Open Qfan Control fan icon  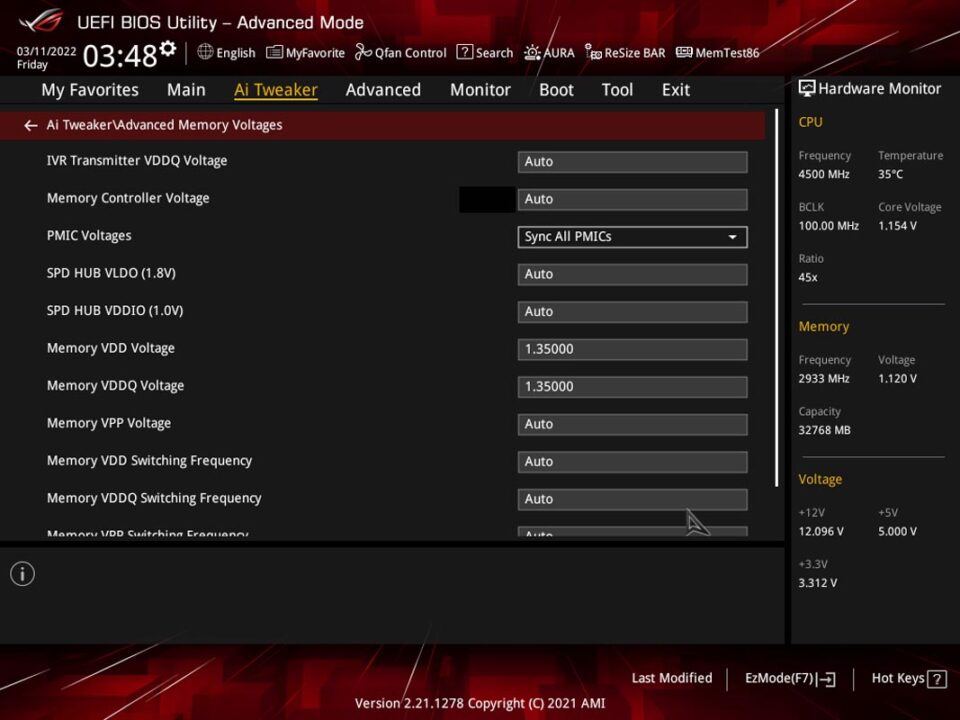(363, 53)
